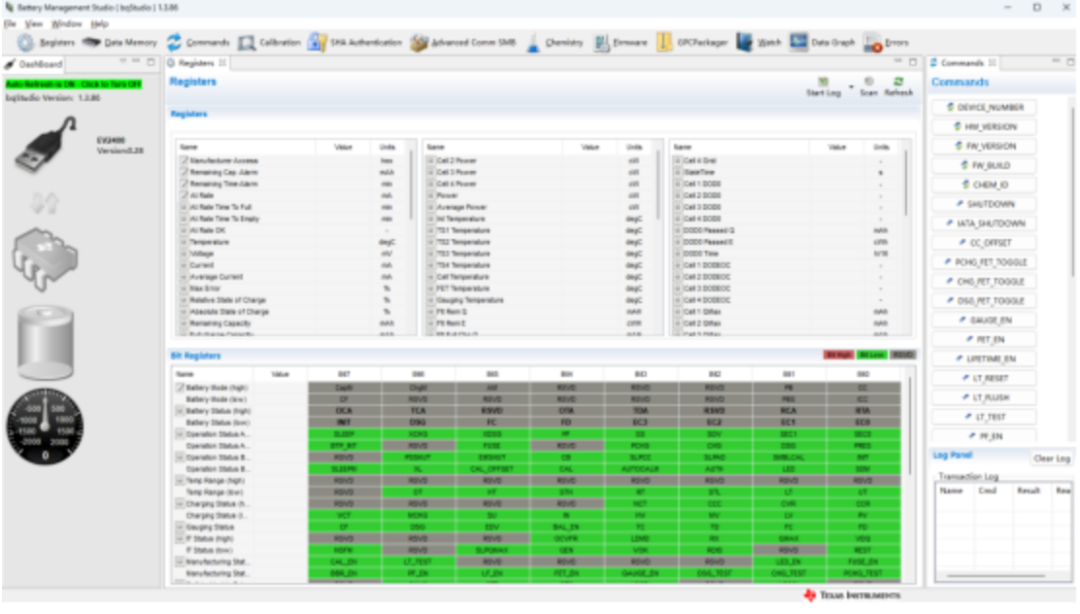Toggle the Cell 2 Power row checkbox
1080x614 pixels.
[x=430, y=161]
